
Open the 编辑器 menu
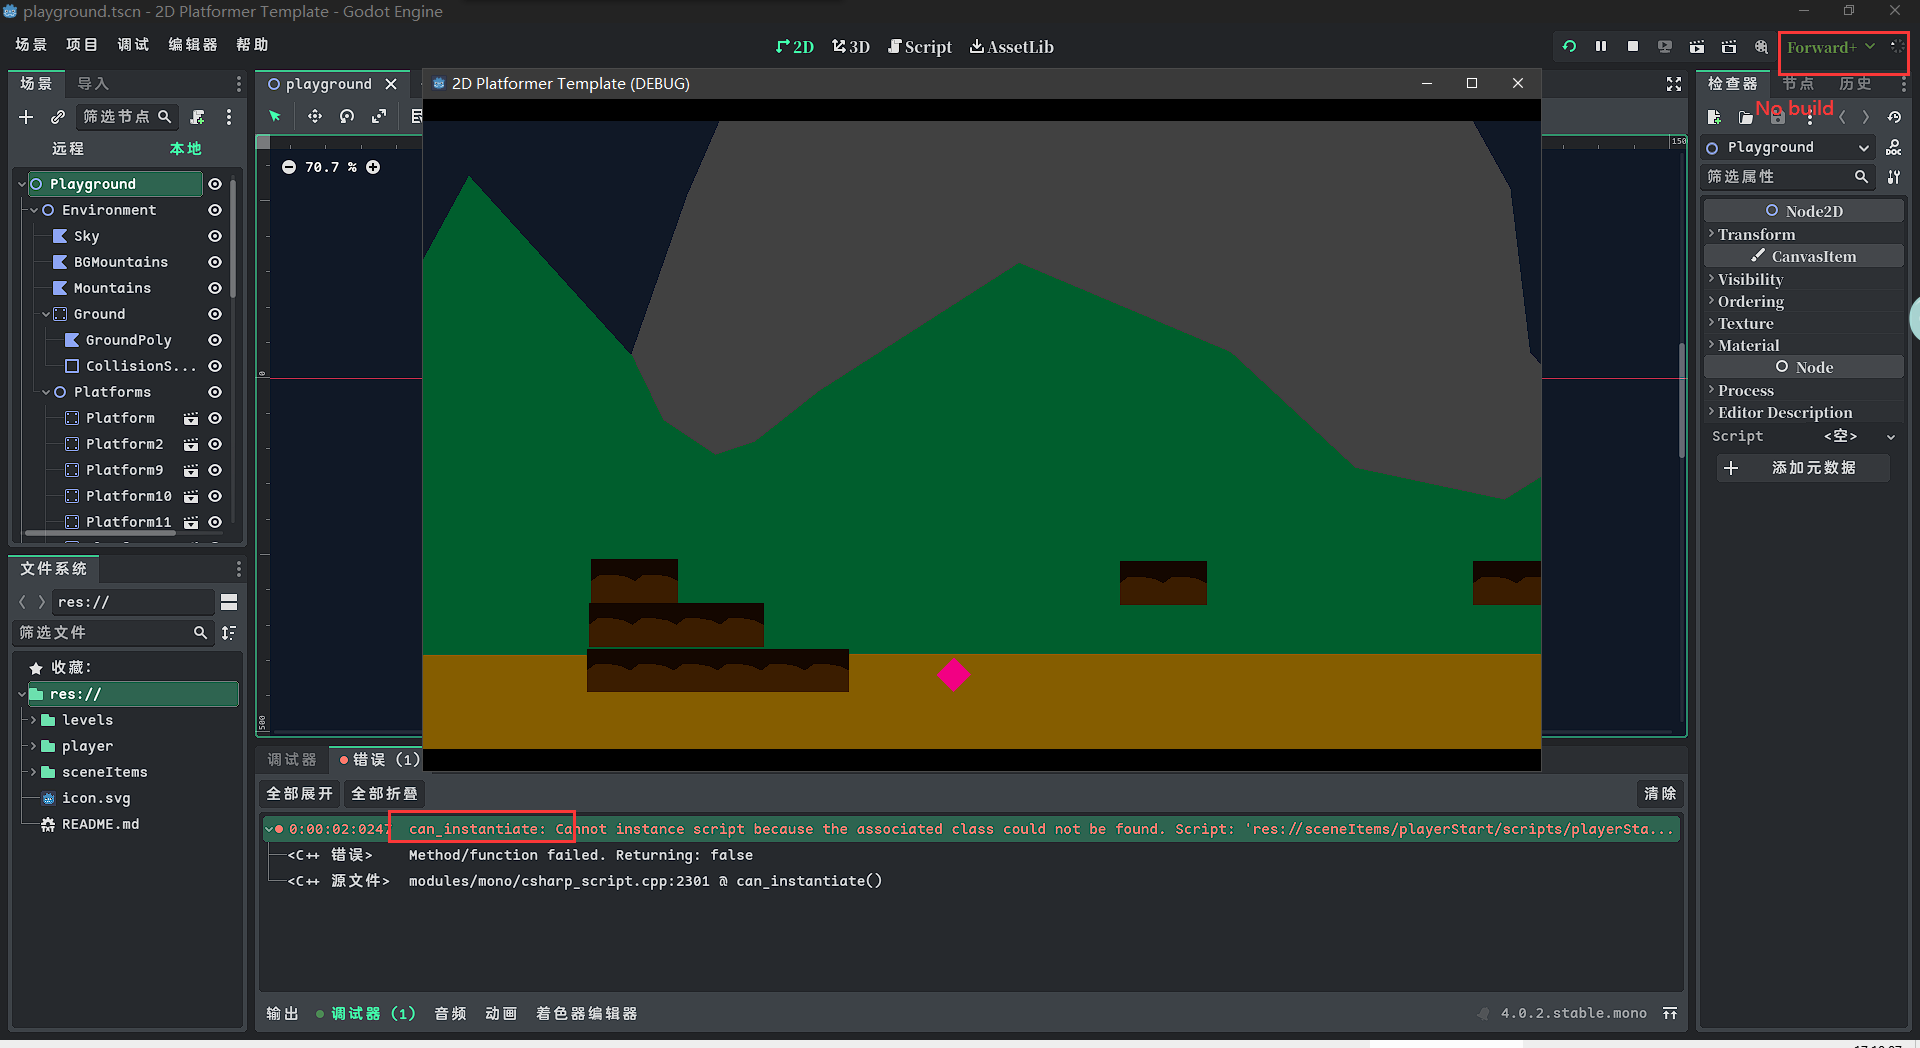click(x=192, y=44)
